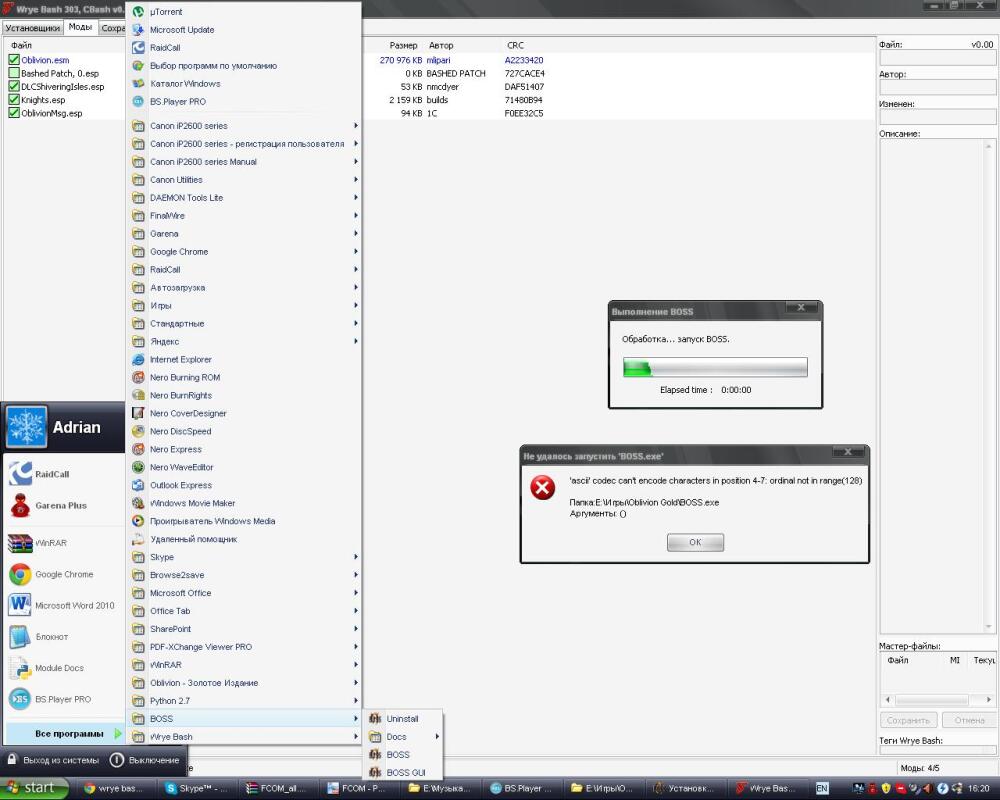Image resolution: width=1000 pixels, height=800 pixels.
Task: Click Выход из системы button
Action: pos(54,760)
